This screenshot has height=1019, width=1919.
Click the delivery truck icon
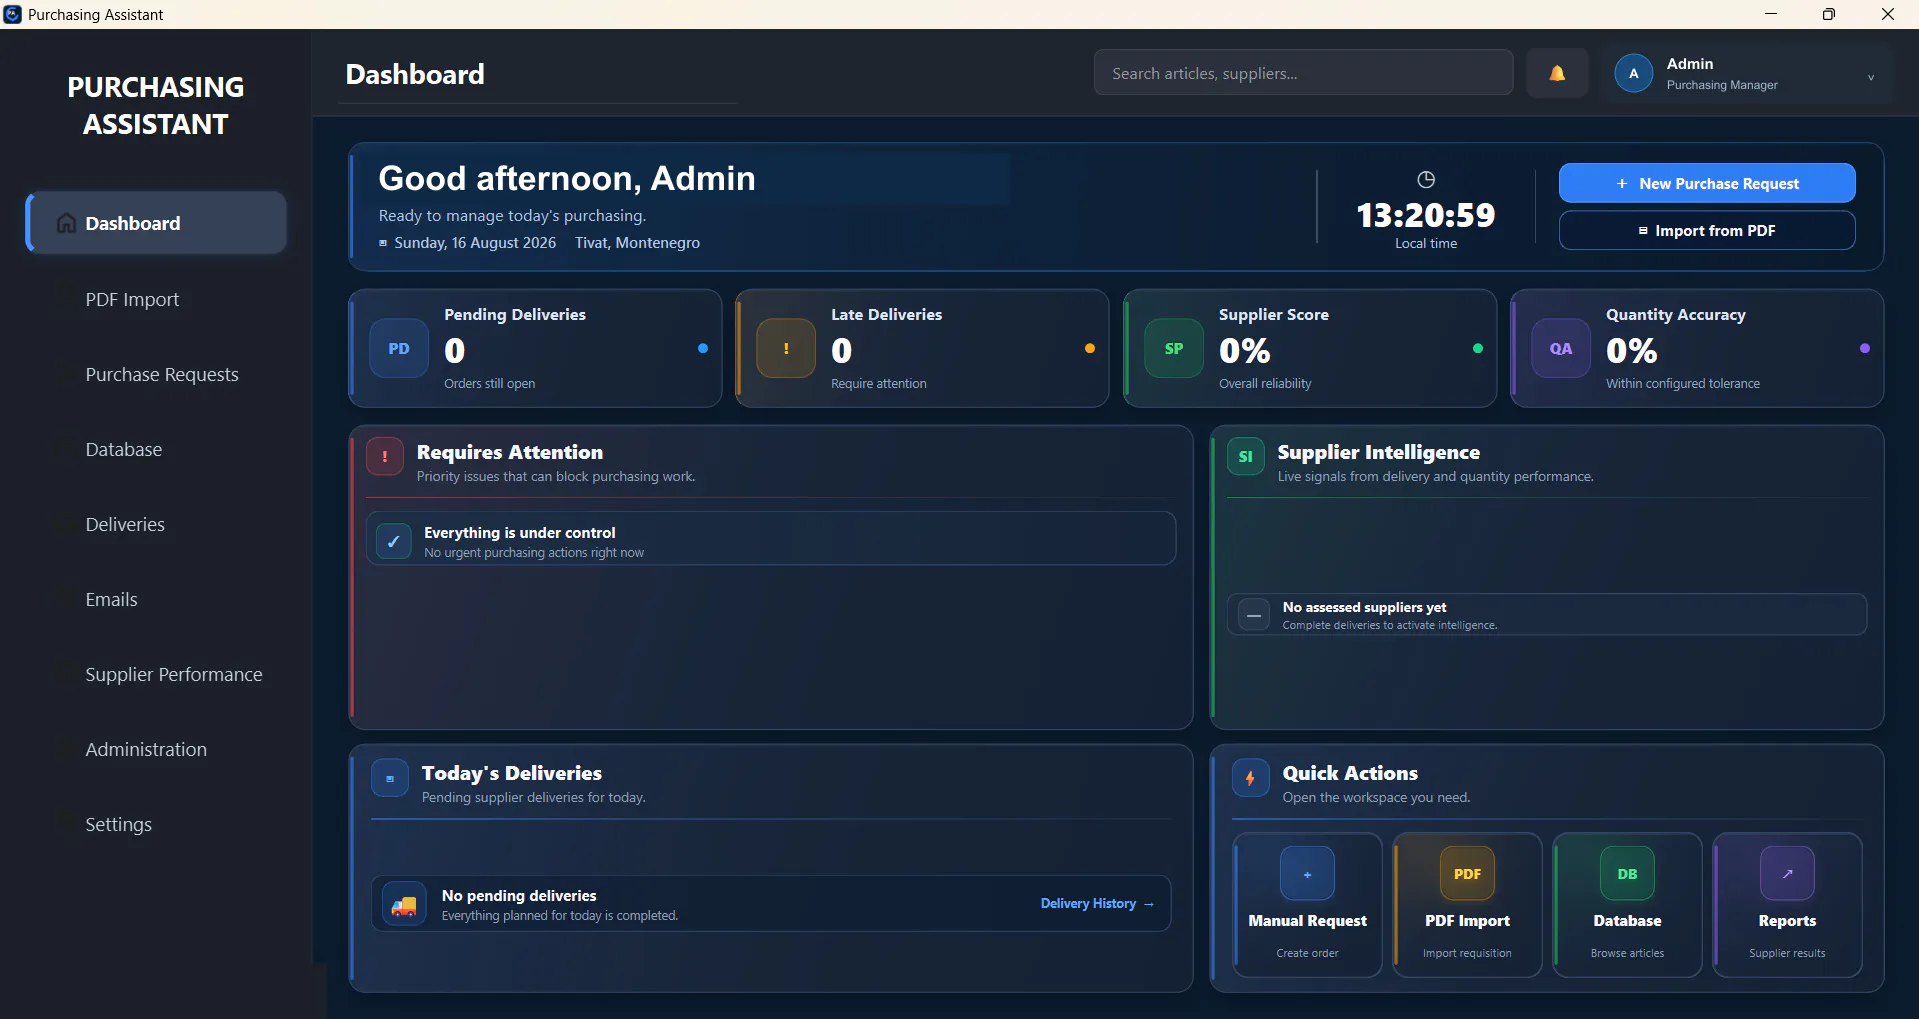click(x=404, y=905)
